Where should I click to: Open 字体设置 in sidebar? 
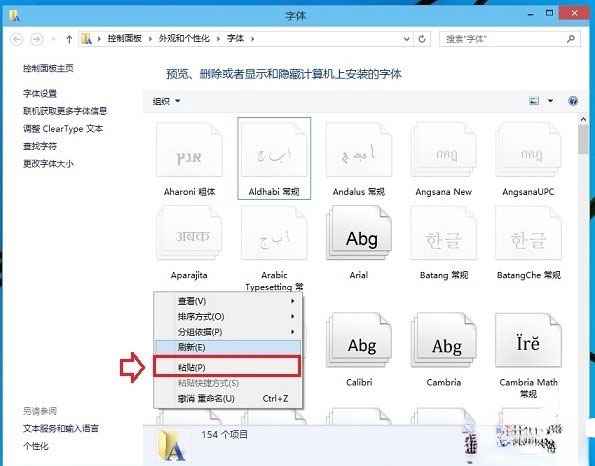pyautogui.click(x=40, y=93)
